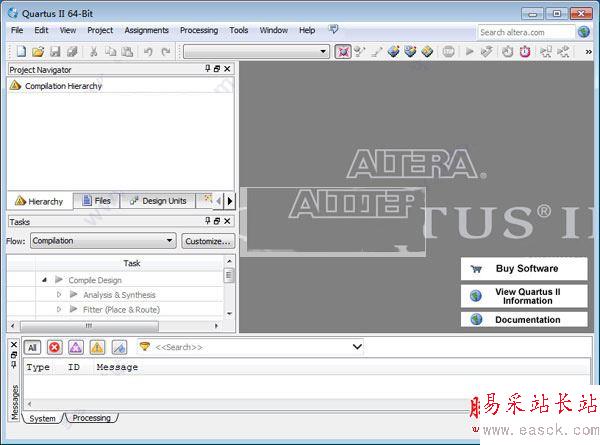The width and height of the screenshot is (600, 445).
Task: Collapse the Compile Design tree node
Action: pos(44,280)
